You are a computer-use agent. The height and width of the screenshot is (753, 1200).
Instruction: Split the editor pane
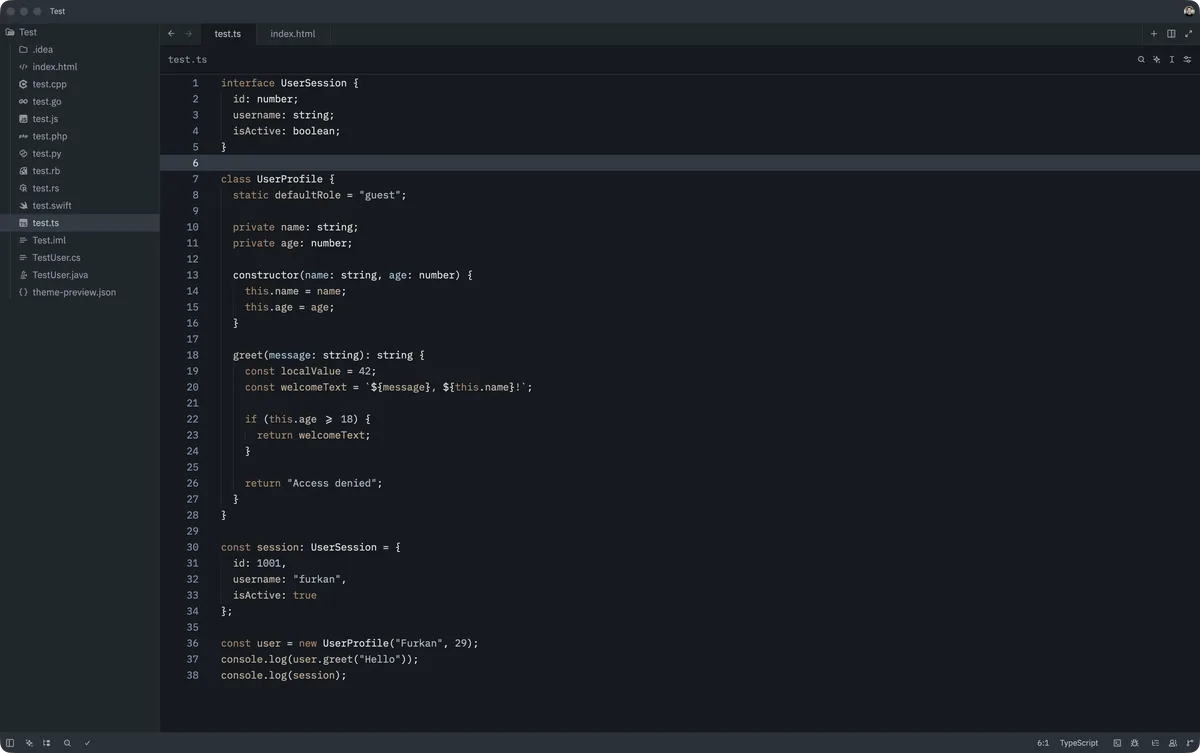tap(1171, 34)
